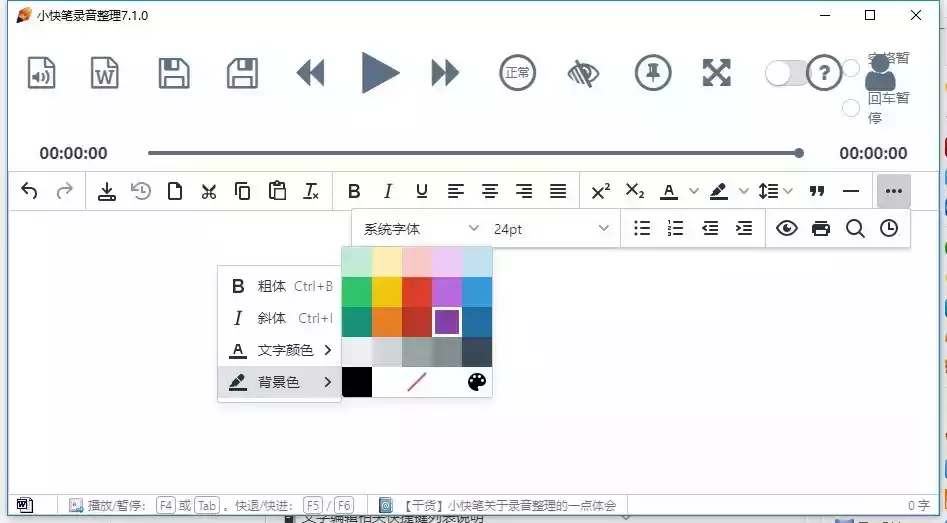
Task: Toggle fullscreen with the expand arrows icon
Action: tap(717, 72)
